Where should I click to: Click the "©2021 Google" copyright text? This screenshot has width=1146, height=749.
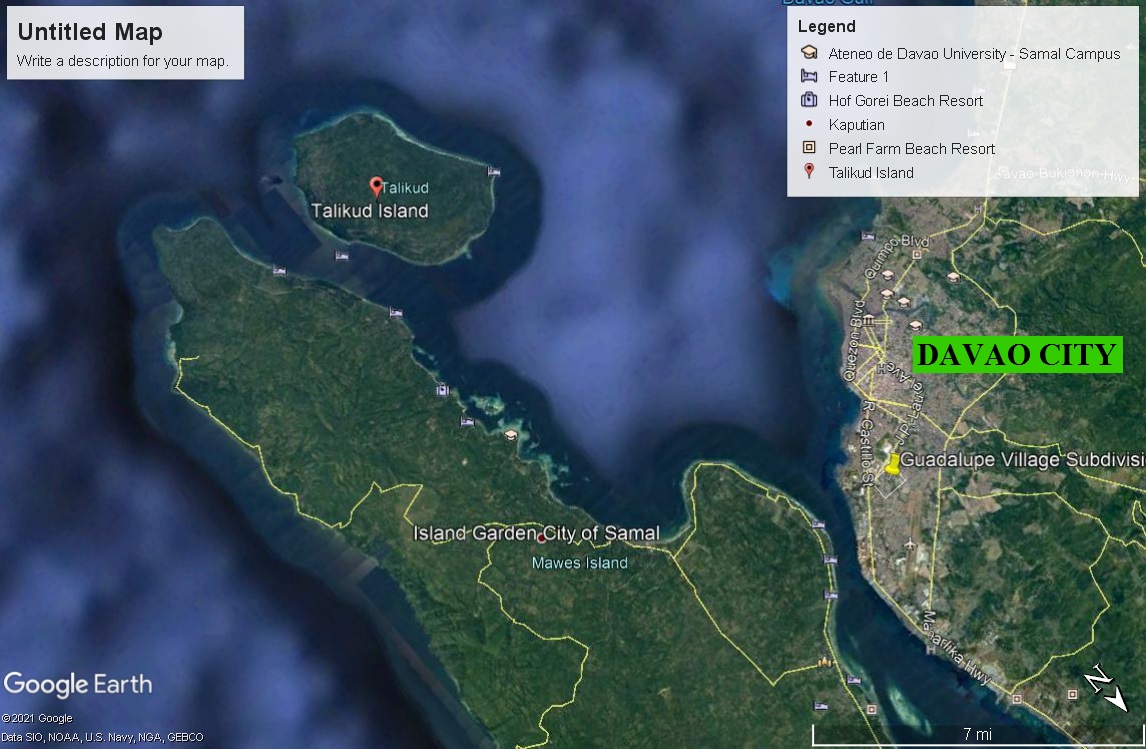pos(37,718)
